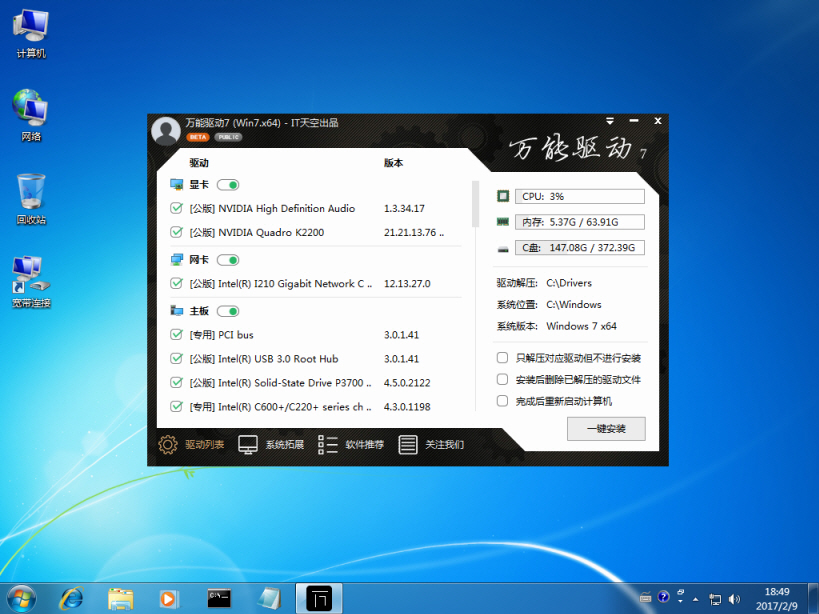Click the CPU usage progress indicator

coord(580,196)
